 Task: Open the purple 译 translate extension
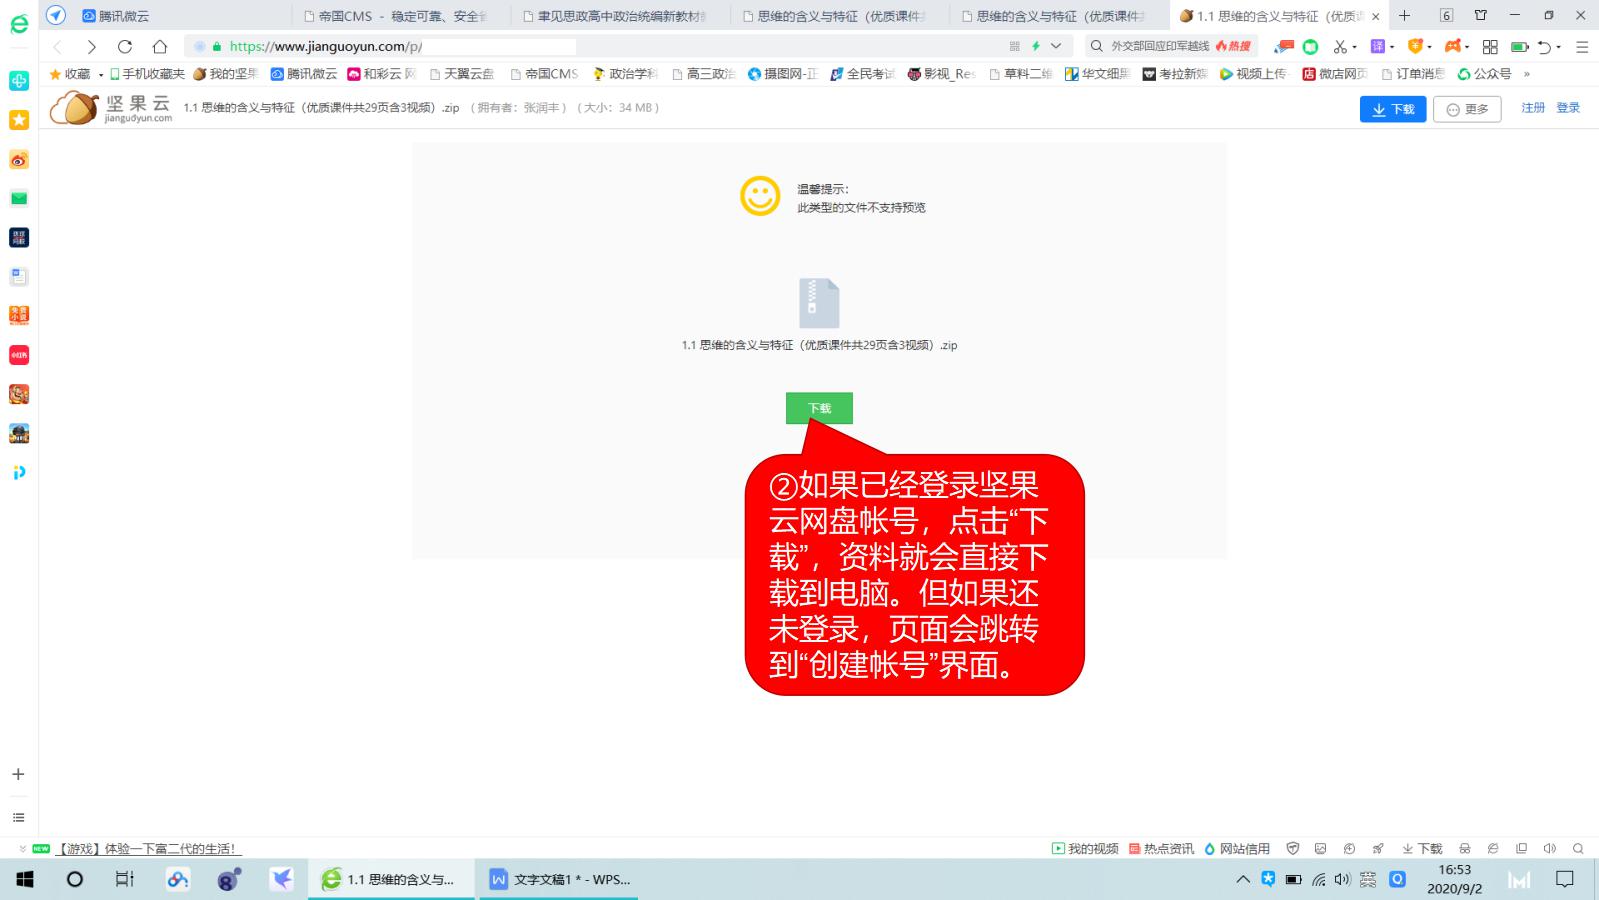coord(1377,46)
